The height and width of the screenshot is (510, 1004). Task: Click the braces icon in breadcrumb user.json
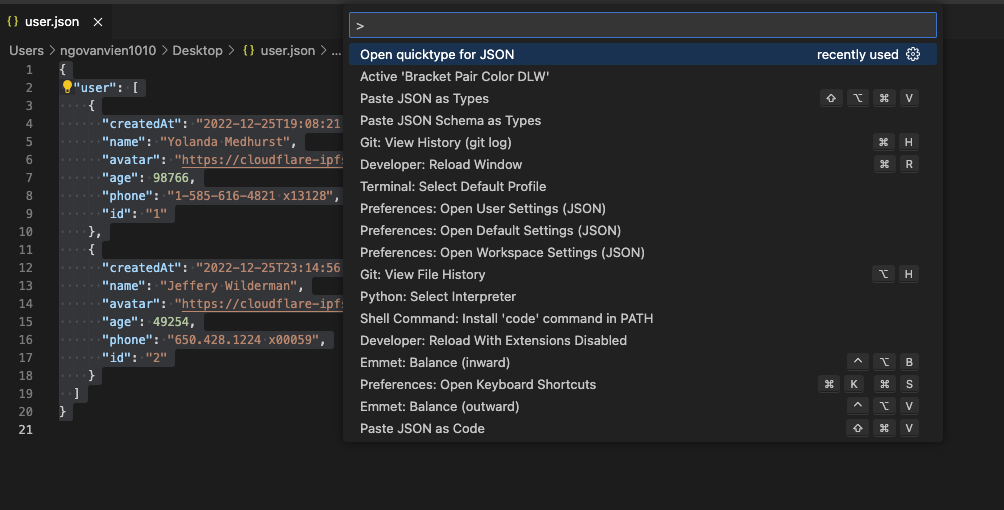click(248, 50)
